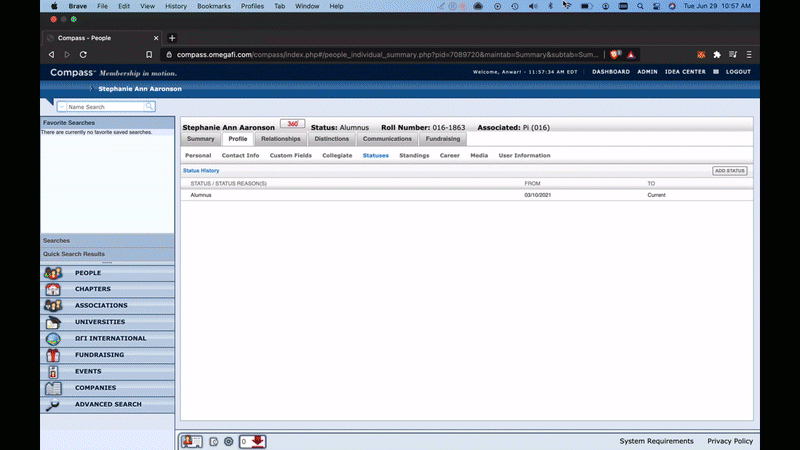Select the Alumnus status row

pyautogui.click(x=466, y=195)
